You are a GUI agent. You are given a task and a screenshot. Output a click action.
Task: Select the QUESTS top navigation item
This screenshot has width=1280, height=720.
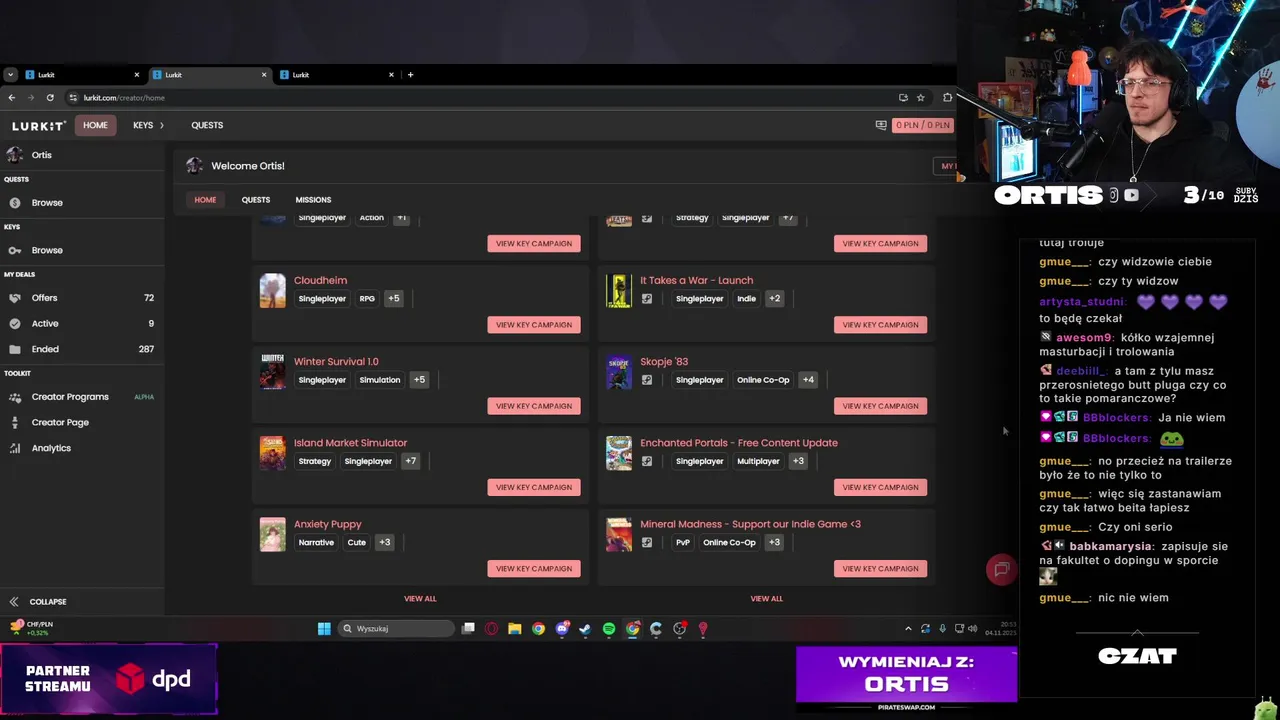point(207,125)
